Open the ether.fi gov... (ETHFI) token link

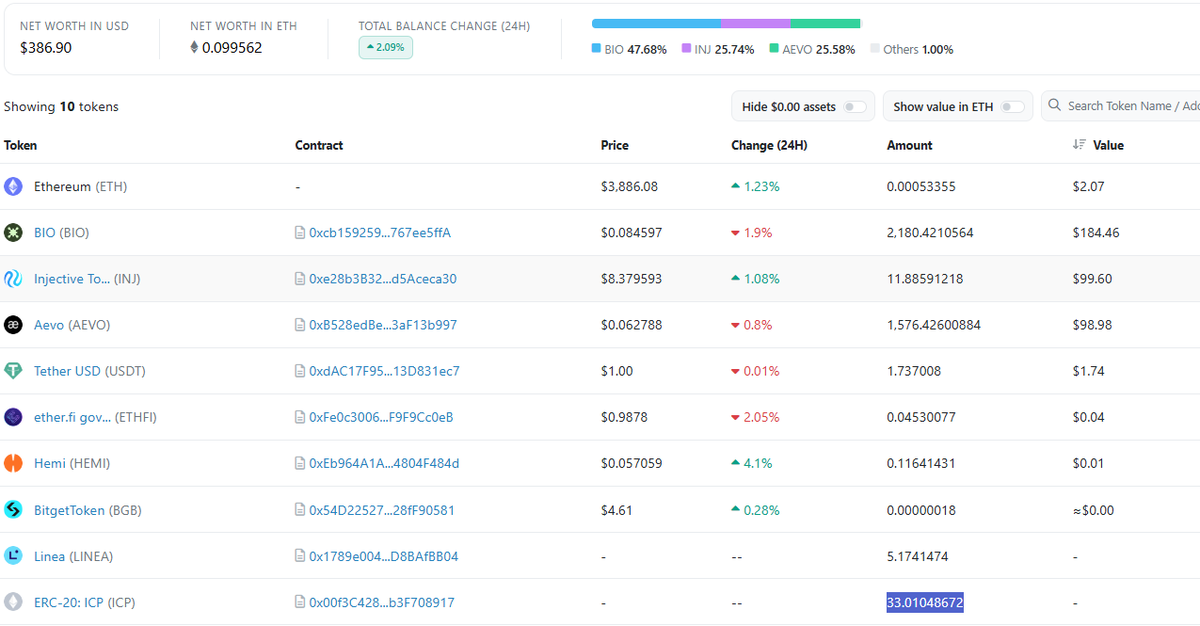pos(96,417)
